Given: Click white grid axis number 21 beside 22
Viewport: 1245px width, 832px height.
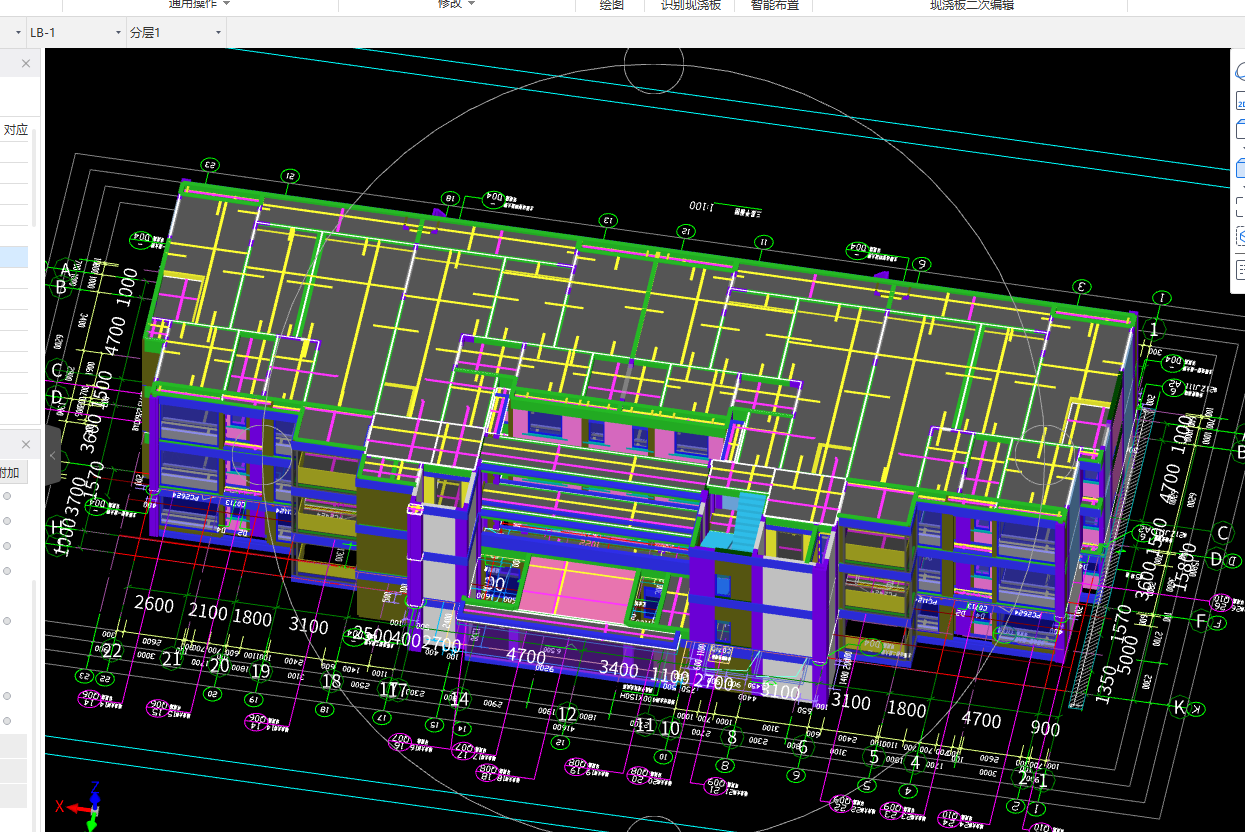Looking at the screenshot, I should pyautogui.click(x=172, y=658).
